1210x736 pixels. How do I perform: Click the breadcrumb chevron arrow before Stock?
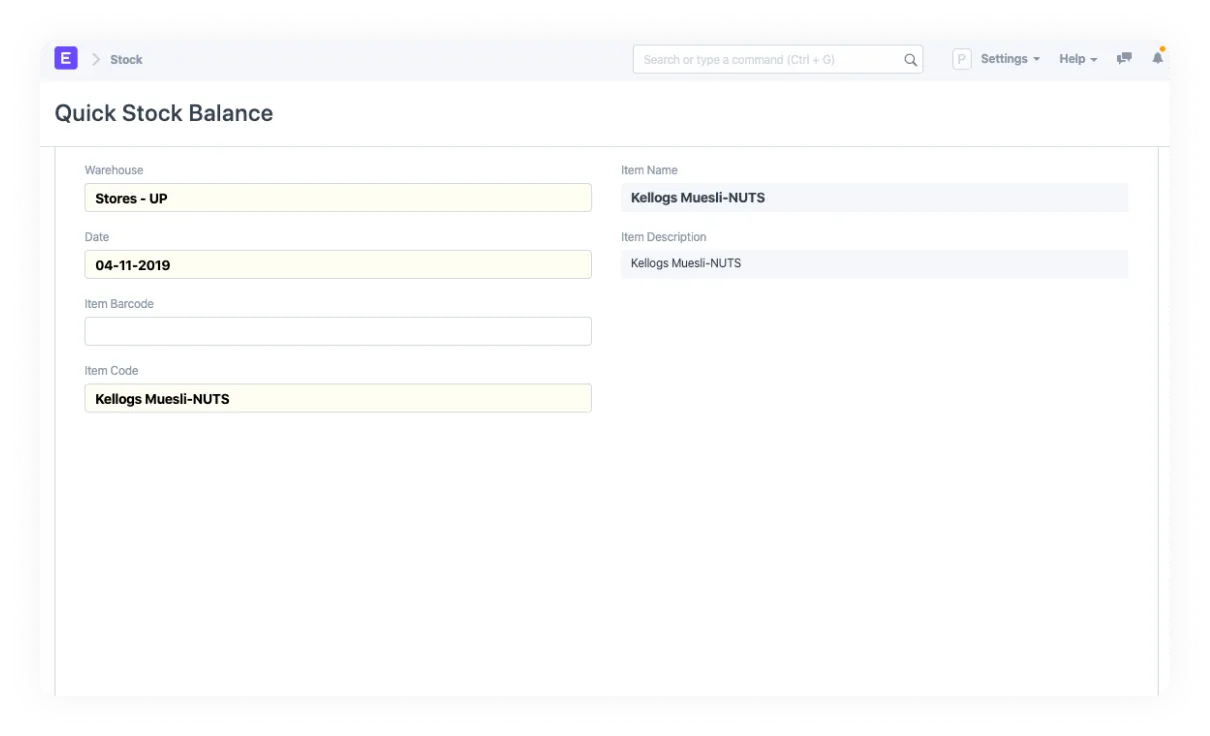[x=96, y=60]
